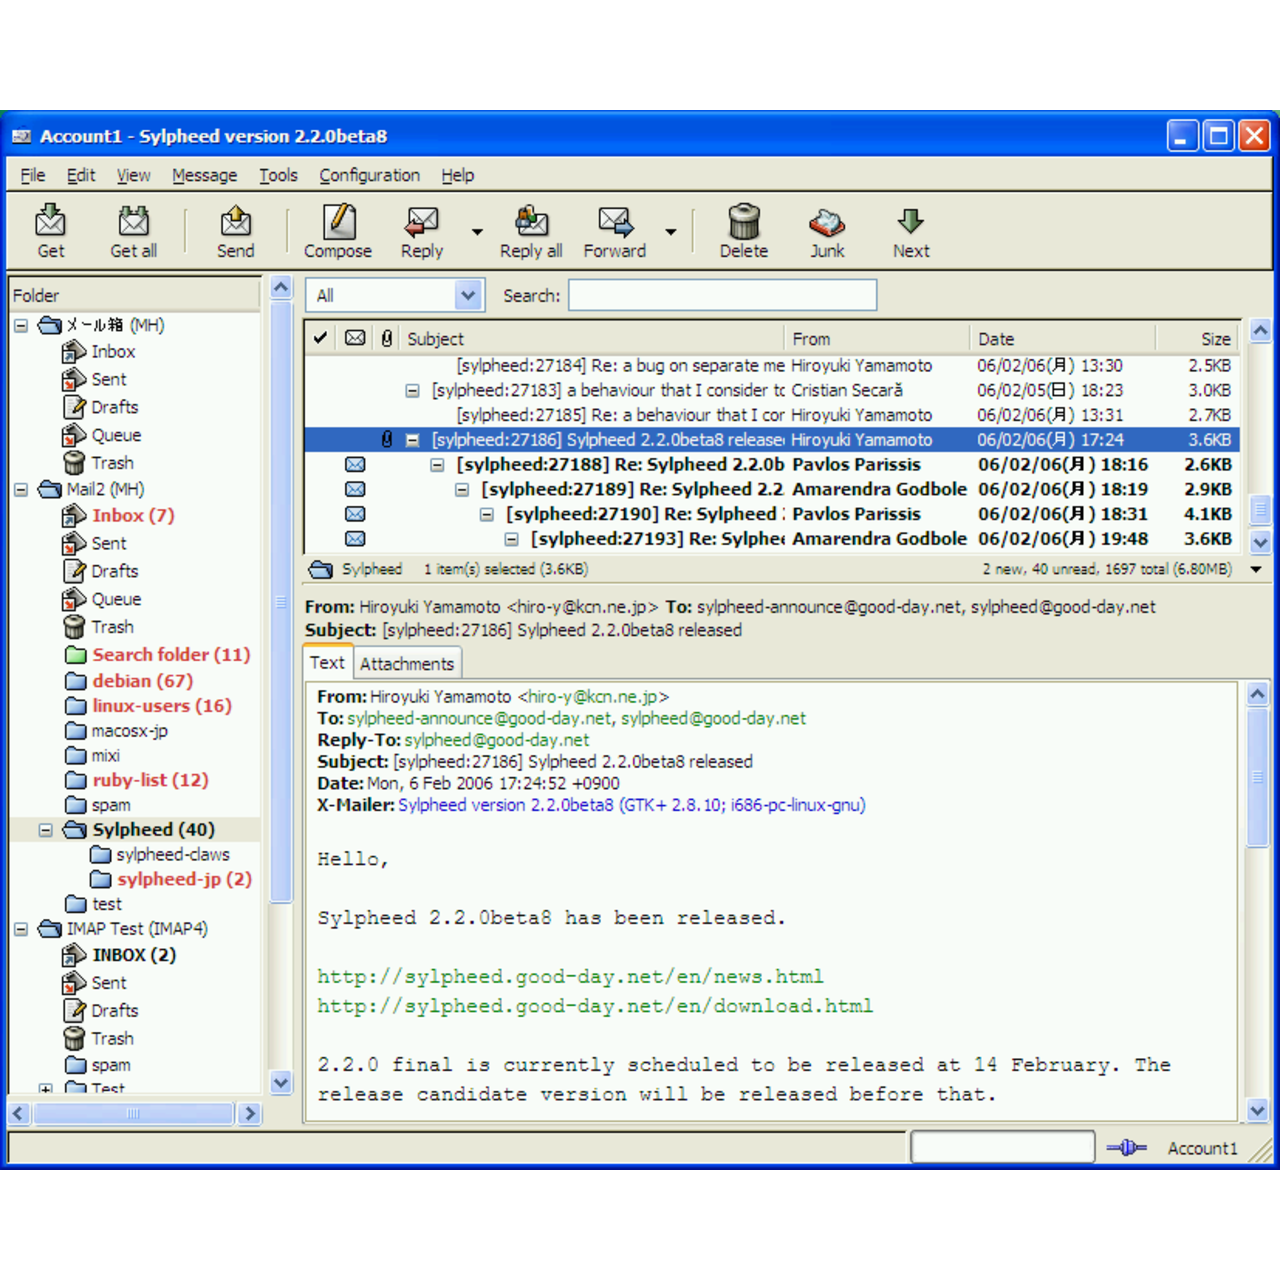Click the Reply-To sylpheed@good-day.net address
The image size is (1280, 1280).
[x=497, y=740]
